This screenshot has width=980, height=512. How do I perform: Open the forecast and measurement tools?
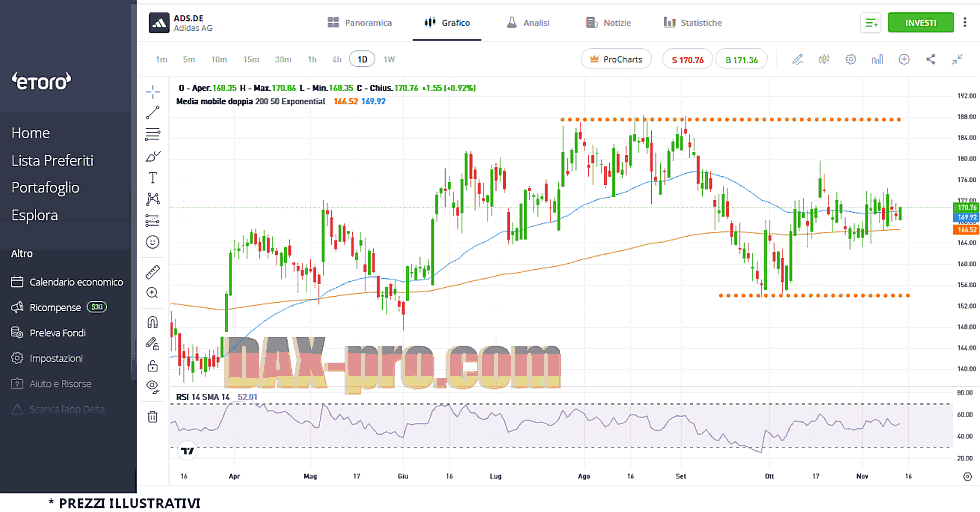point(152,220)
